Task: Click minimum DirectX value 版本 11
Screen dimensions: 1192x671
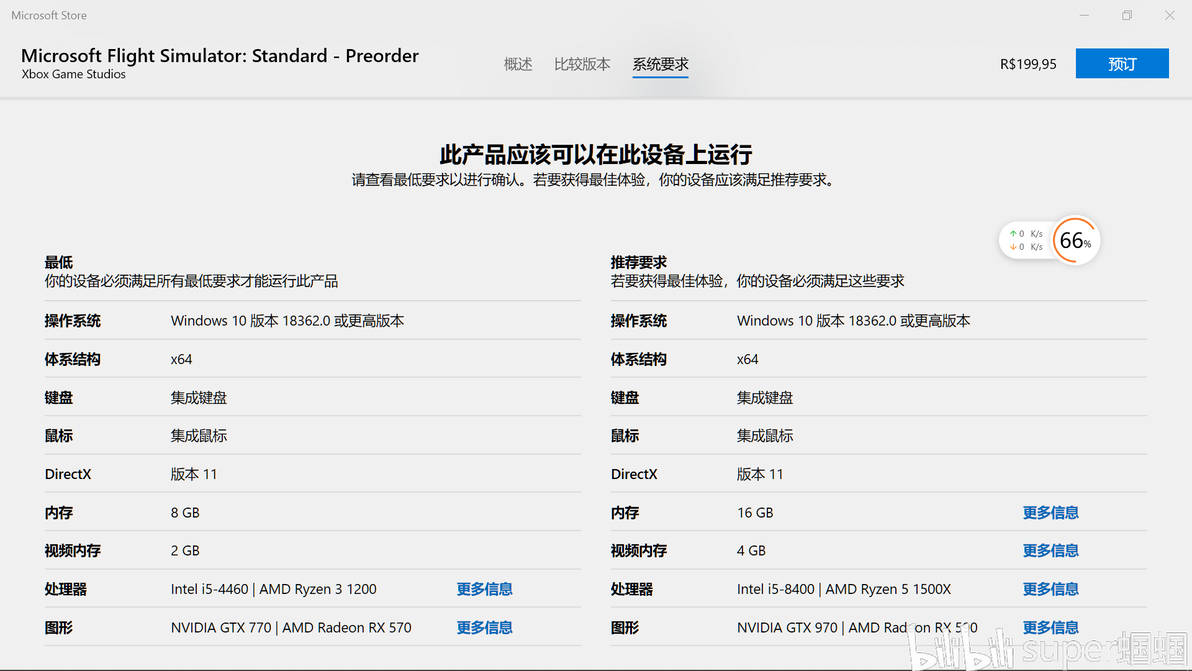Action: (194, 474)
